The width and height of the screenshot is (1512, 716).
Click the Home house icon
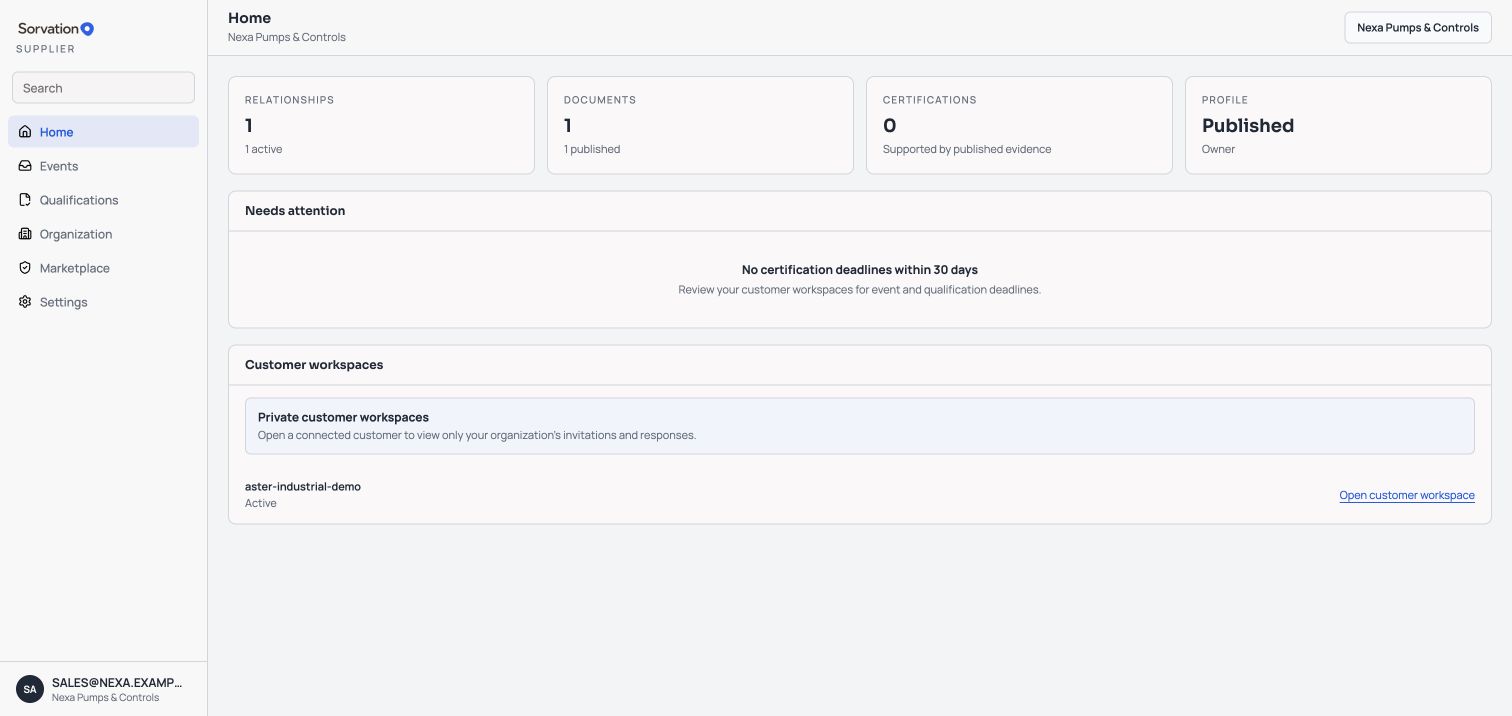tap(25, 132)
